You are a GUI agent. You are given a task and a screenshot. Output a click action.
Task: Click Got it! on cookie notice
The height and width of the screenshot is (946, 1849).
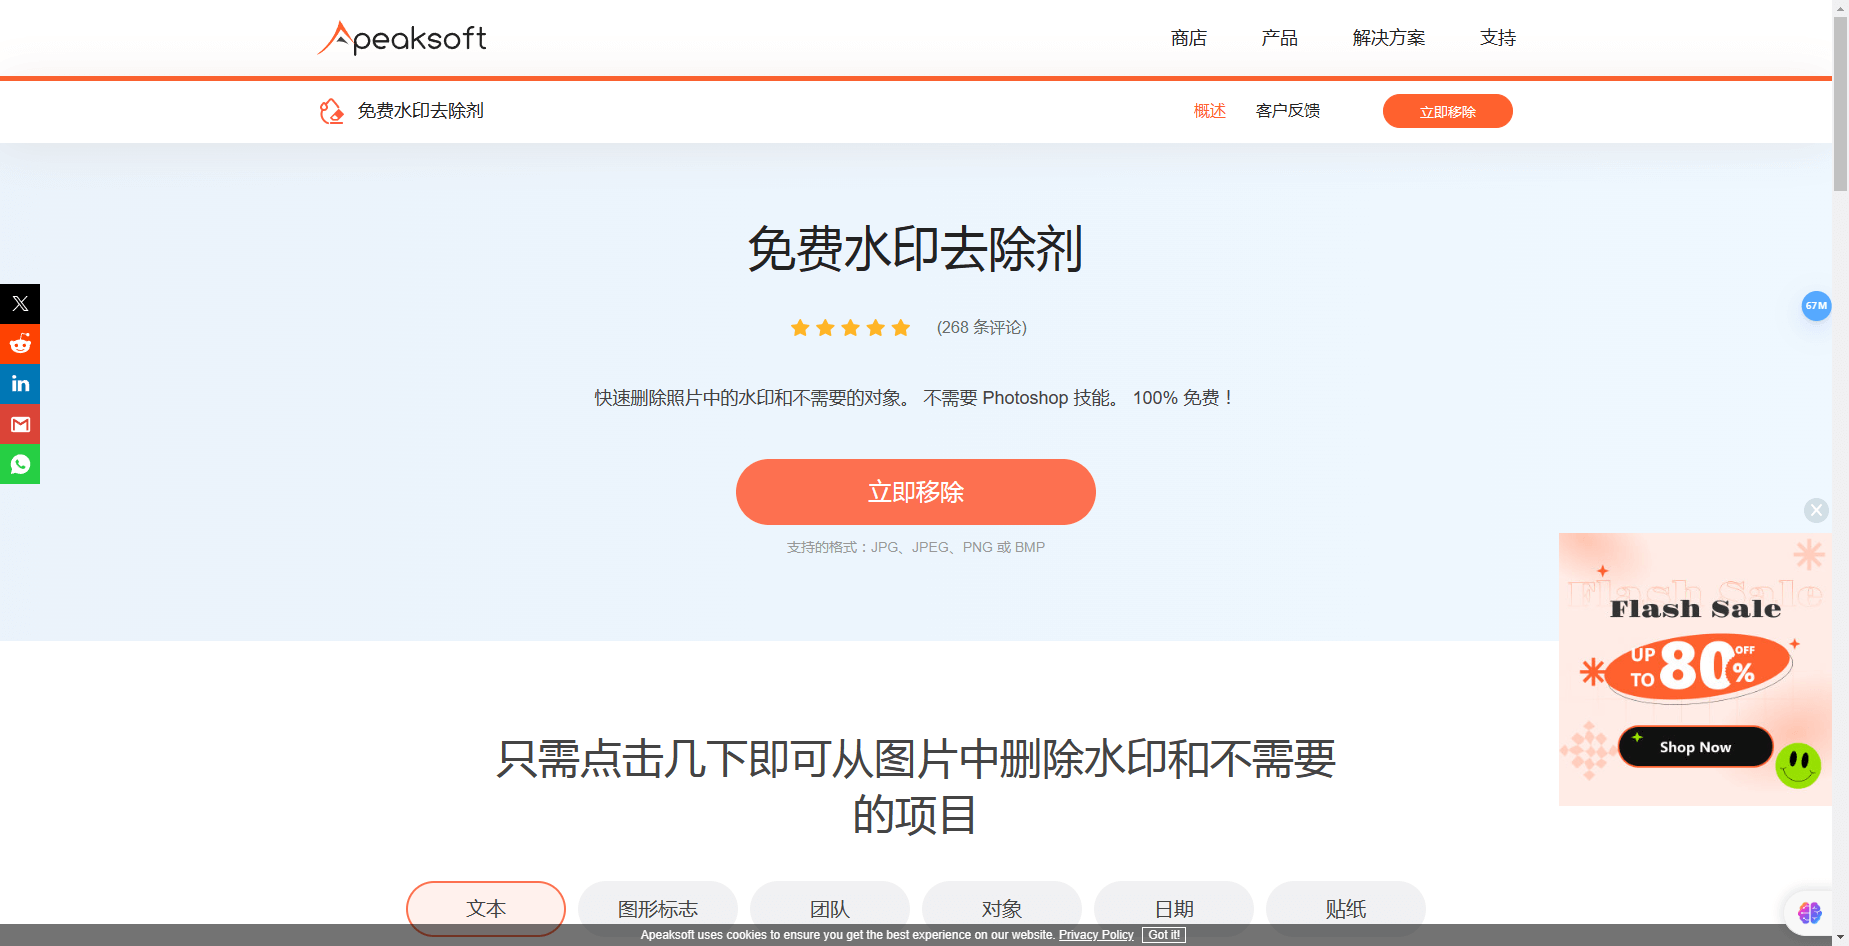coord(1164,935)
